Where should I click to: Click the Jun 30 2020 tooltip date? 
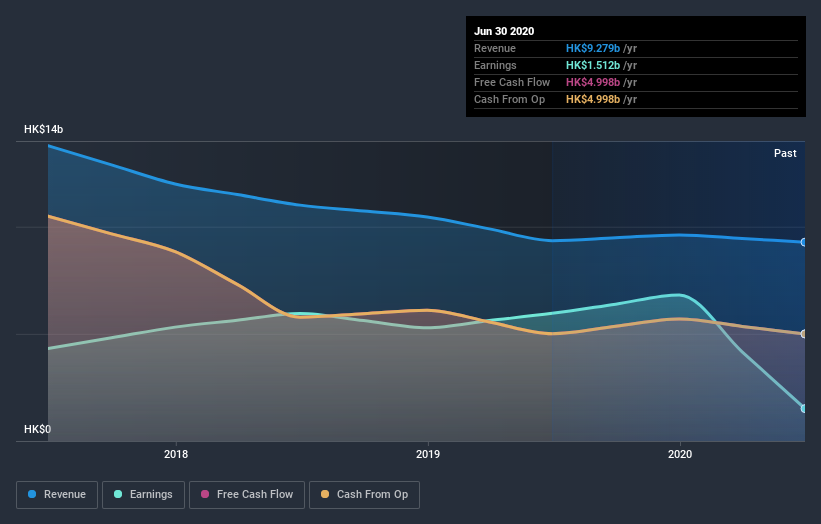(504, 31)
